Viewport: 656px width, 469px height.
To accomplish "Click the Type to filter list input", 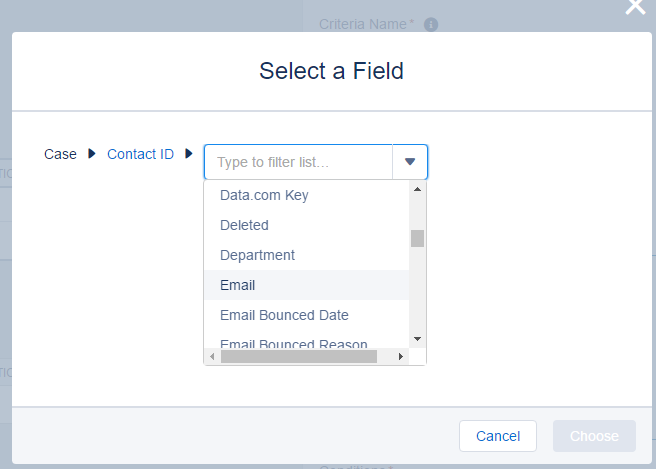I will point(298,161).
